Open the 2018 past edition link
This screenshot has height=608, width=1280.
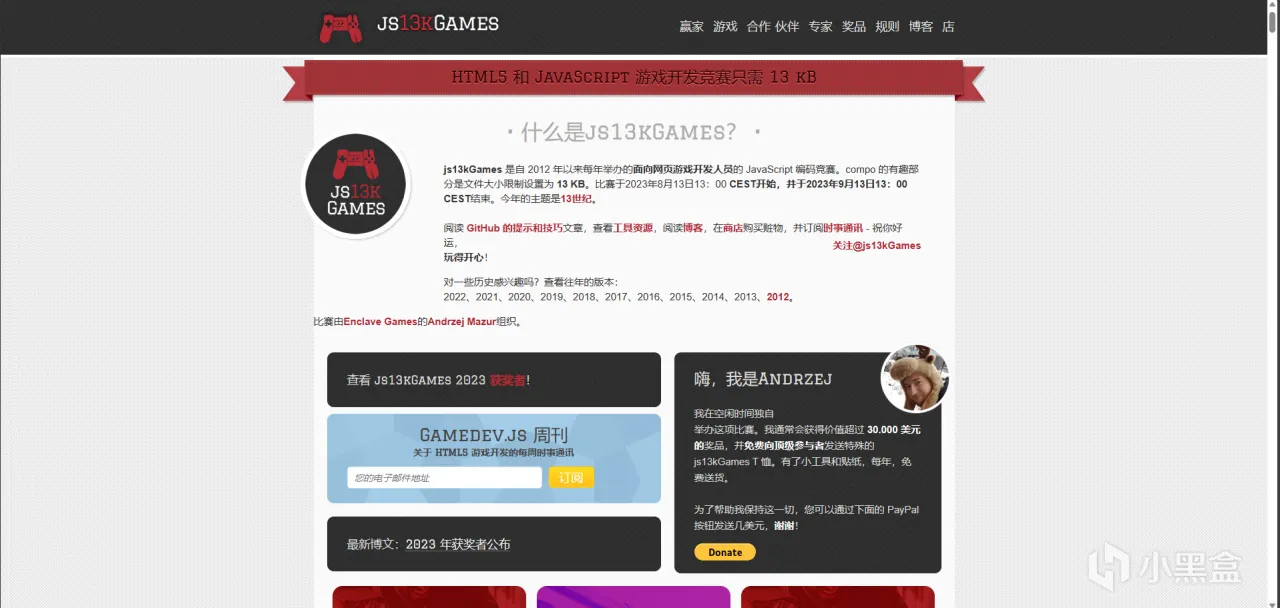click(x=584, y=297)
